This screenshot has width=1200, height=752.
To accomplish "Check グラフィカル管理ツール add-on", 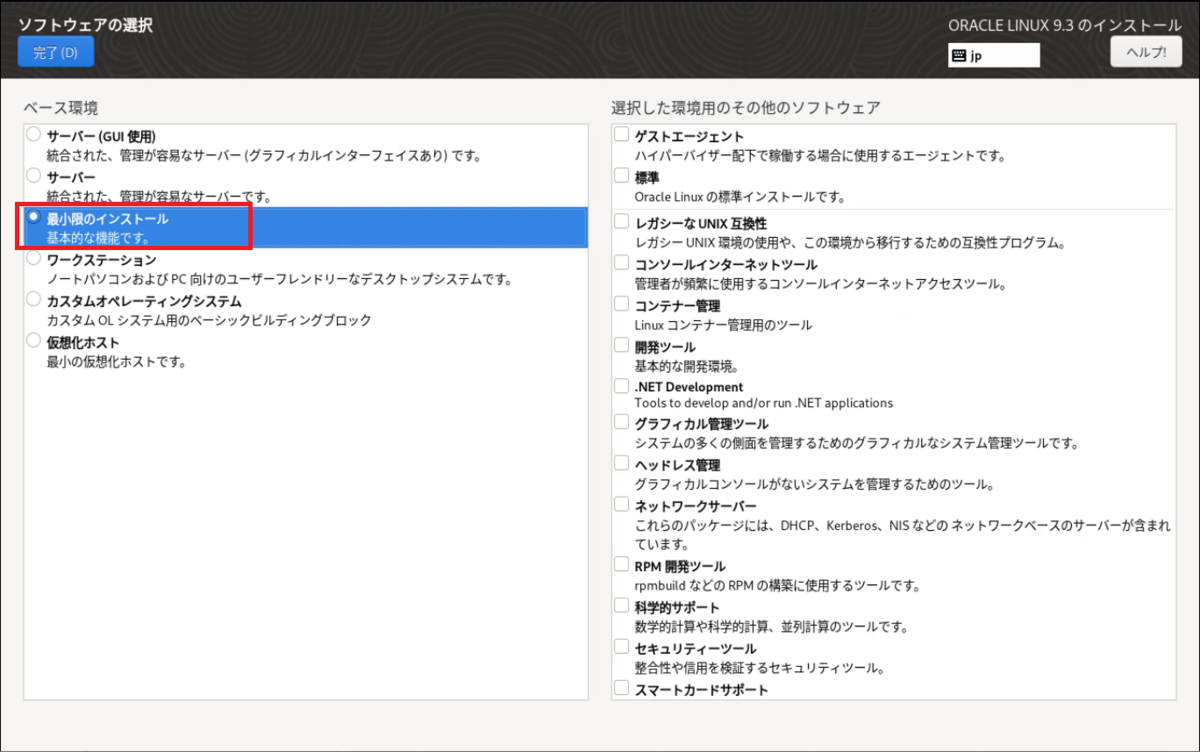I will coord(621,421).
